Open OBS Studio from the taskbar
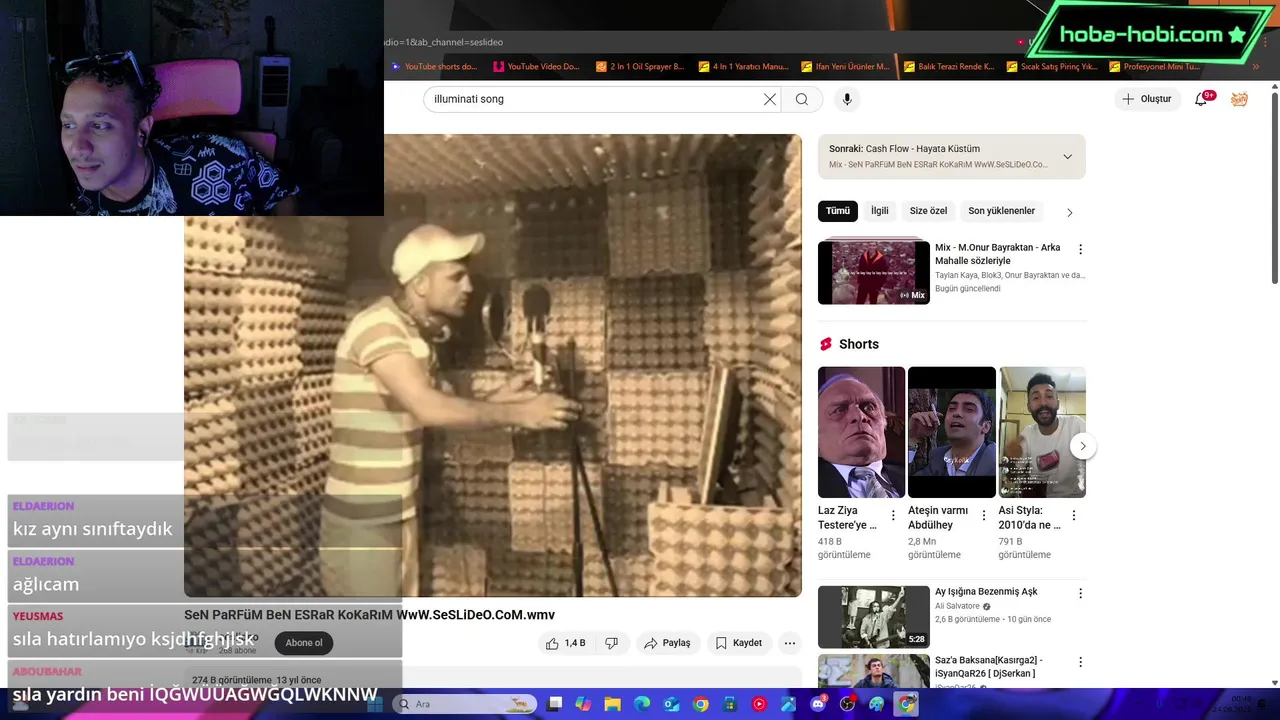 (848, 704)
